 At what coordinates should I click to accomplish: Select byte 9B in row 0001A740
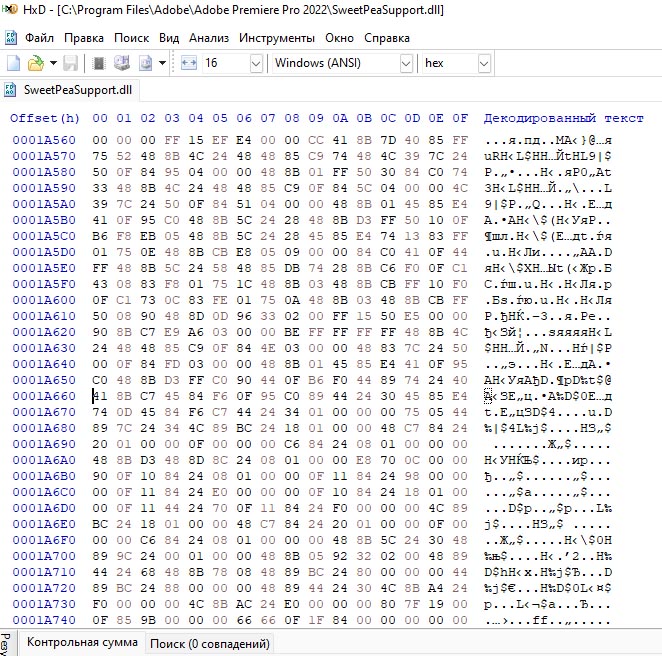148,621
